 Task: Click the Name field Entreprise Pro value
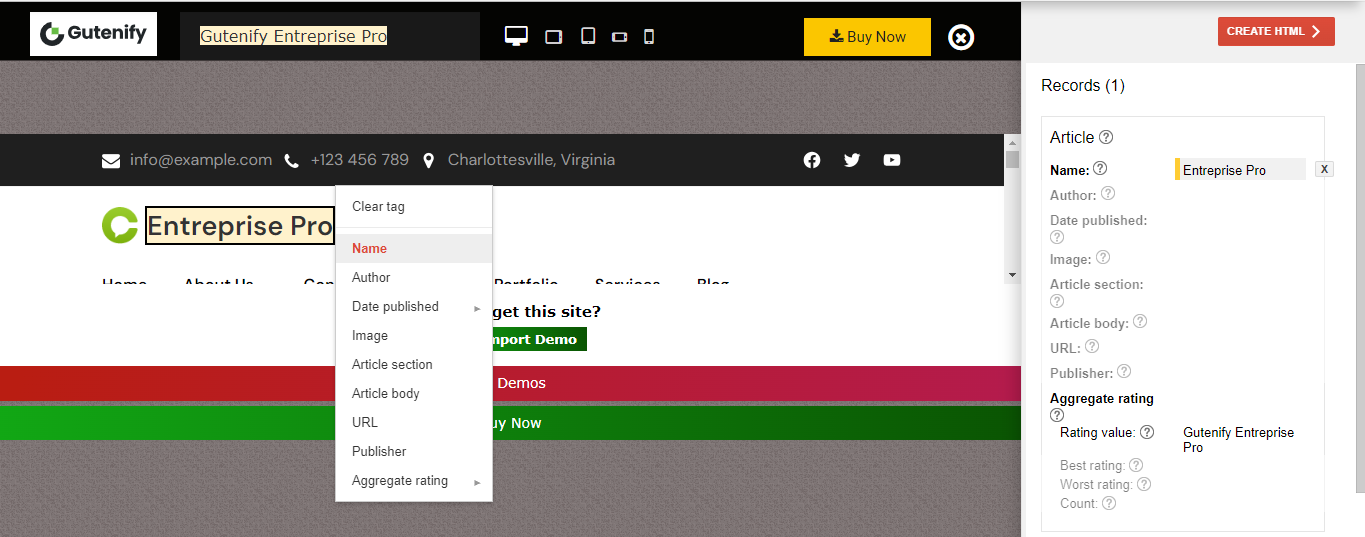point(1241,170)
